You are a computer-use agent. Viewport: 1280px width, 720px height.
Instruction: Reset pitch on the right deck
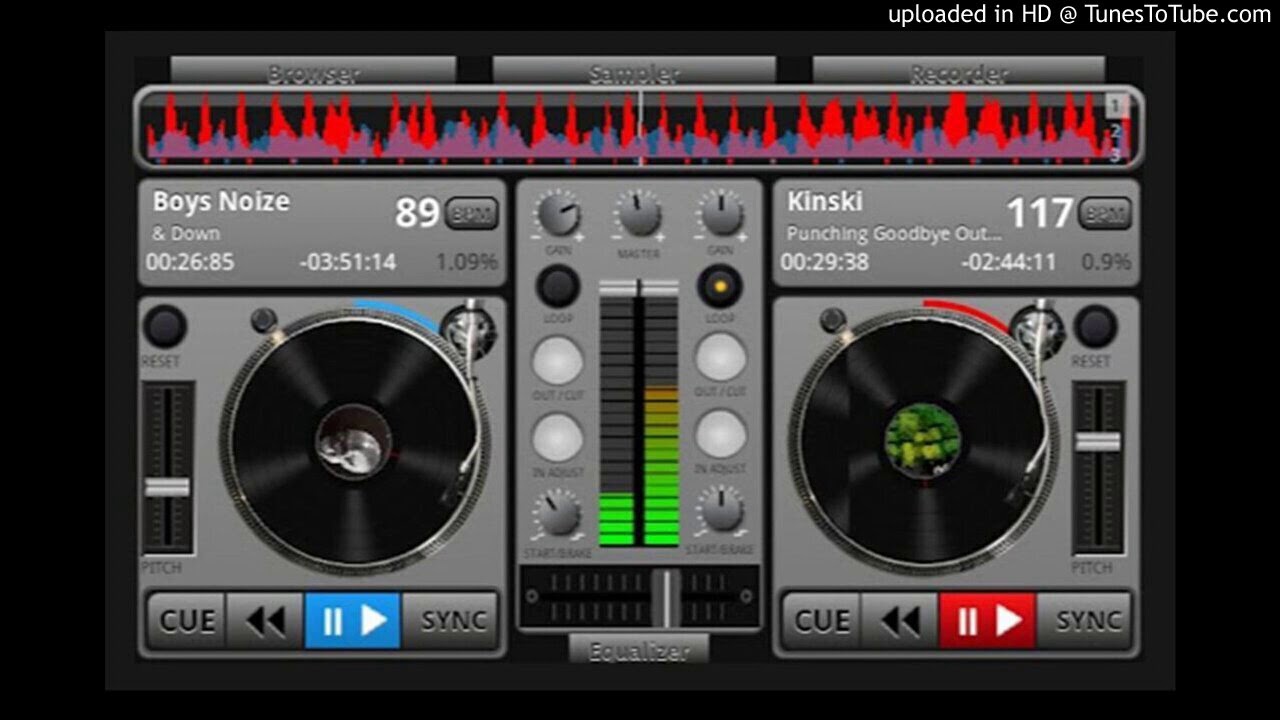tap(1096, 327)
